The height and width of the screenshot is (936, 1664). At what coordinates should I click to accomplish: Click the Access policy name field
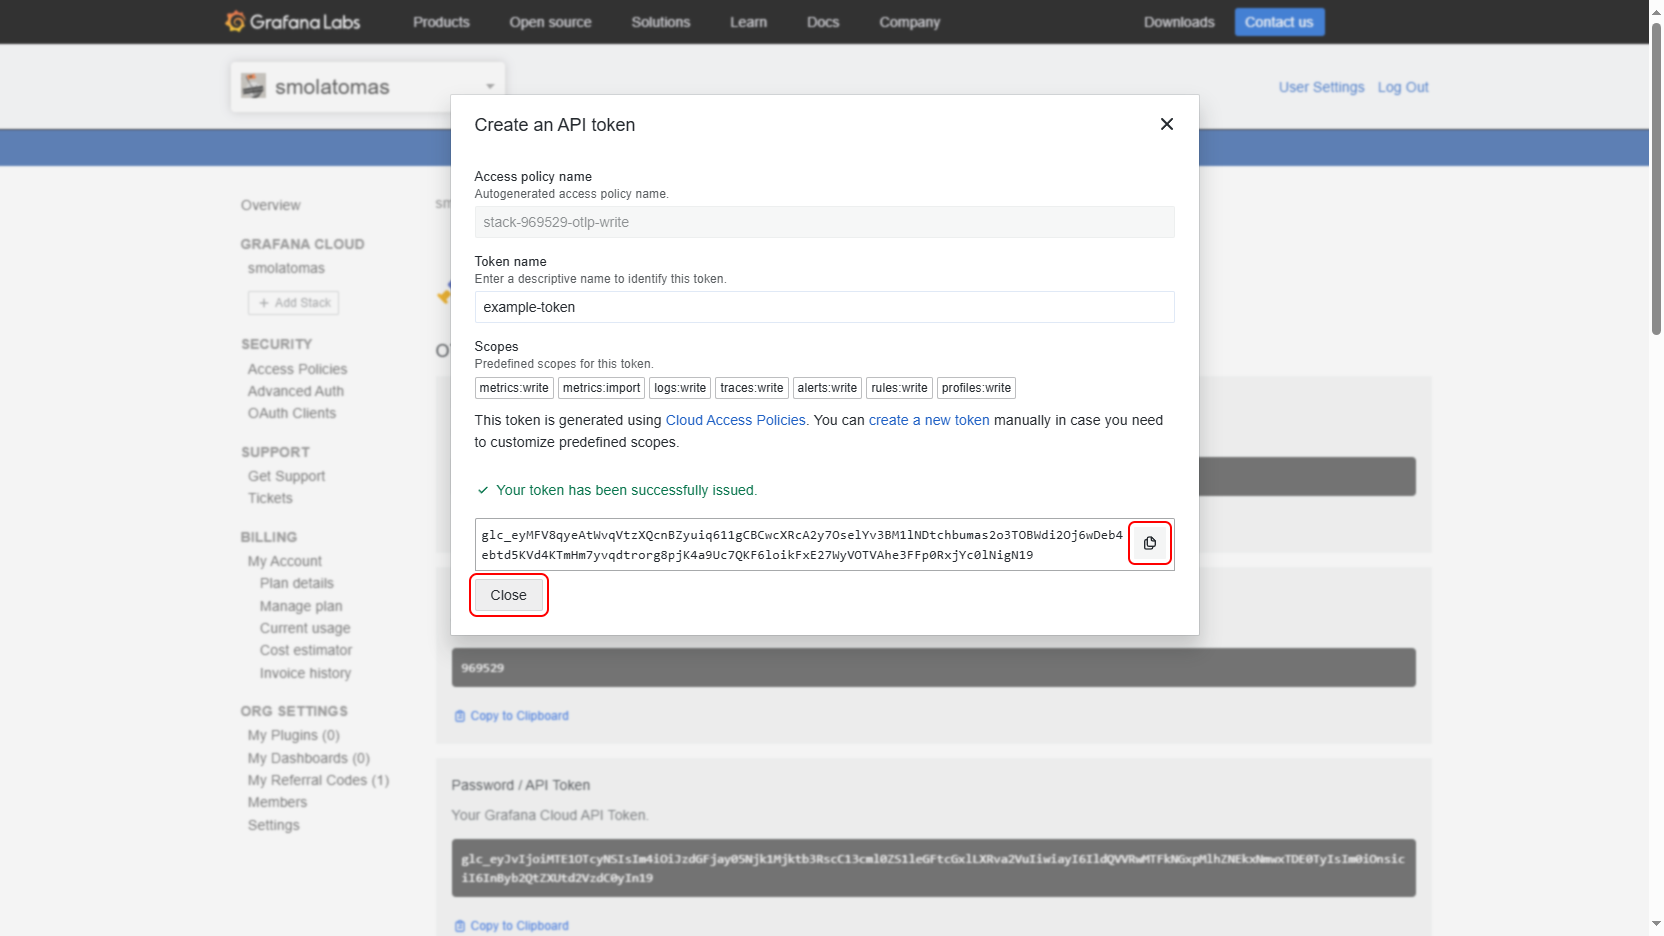(x=824, y=222)
